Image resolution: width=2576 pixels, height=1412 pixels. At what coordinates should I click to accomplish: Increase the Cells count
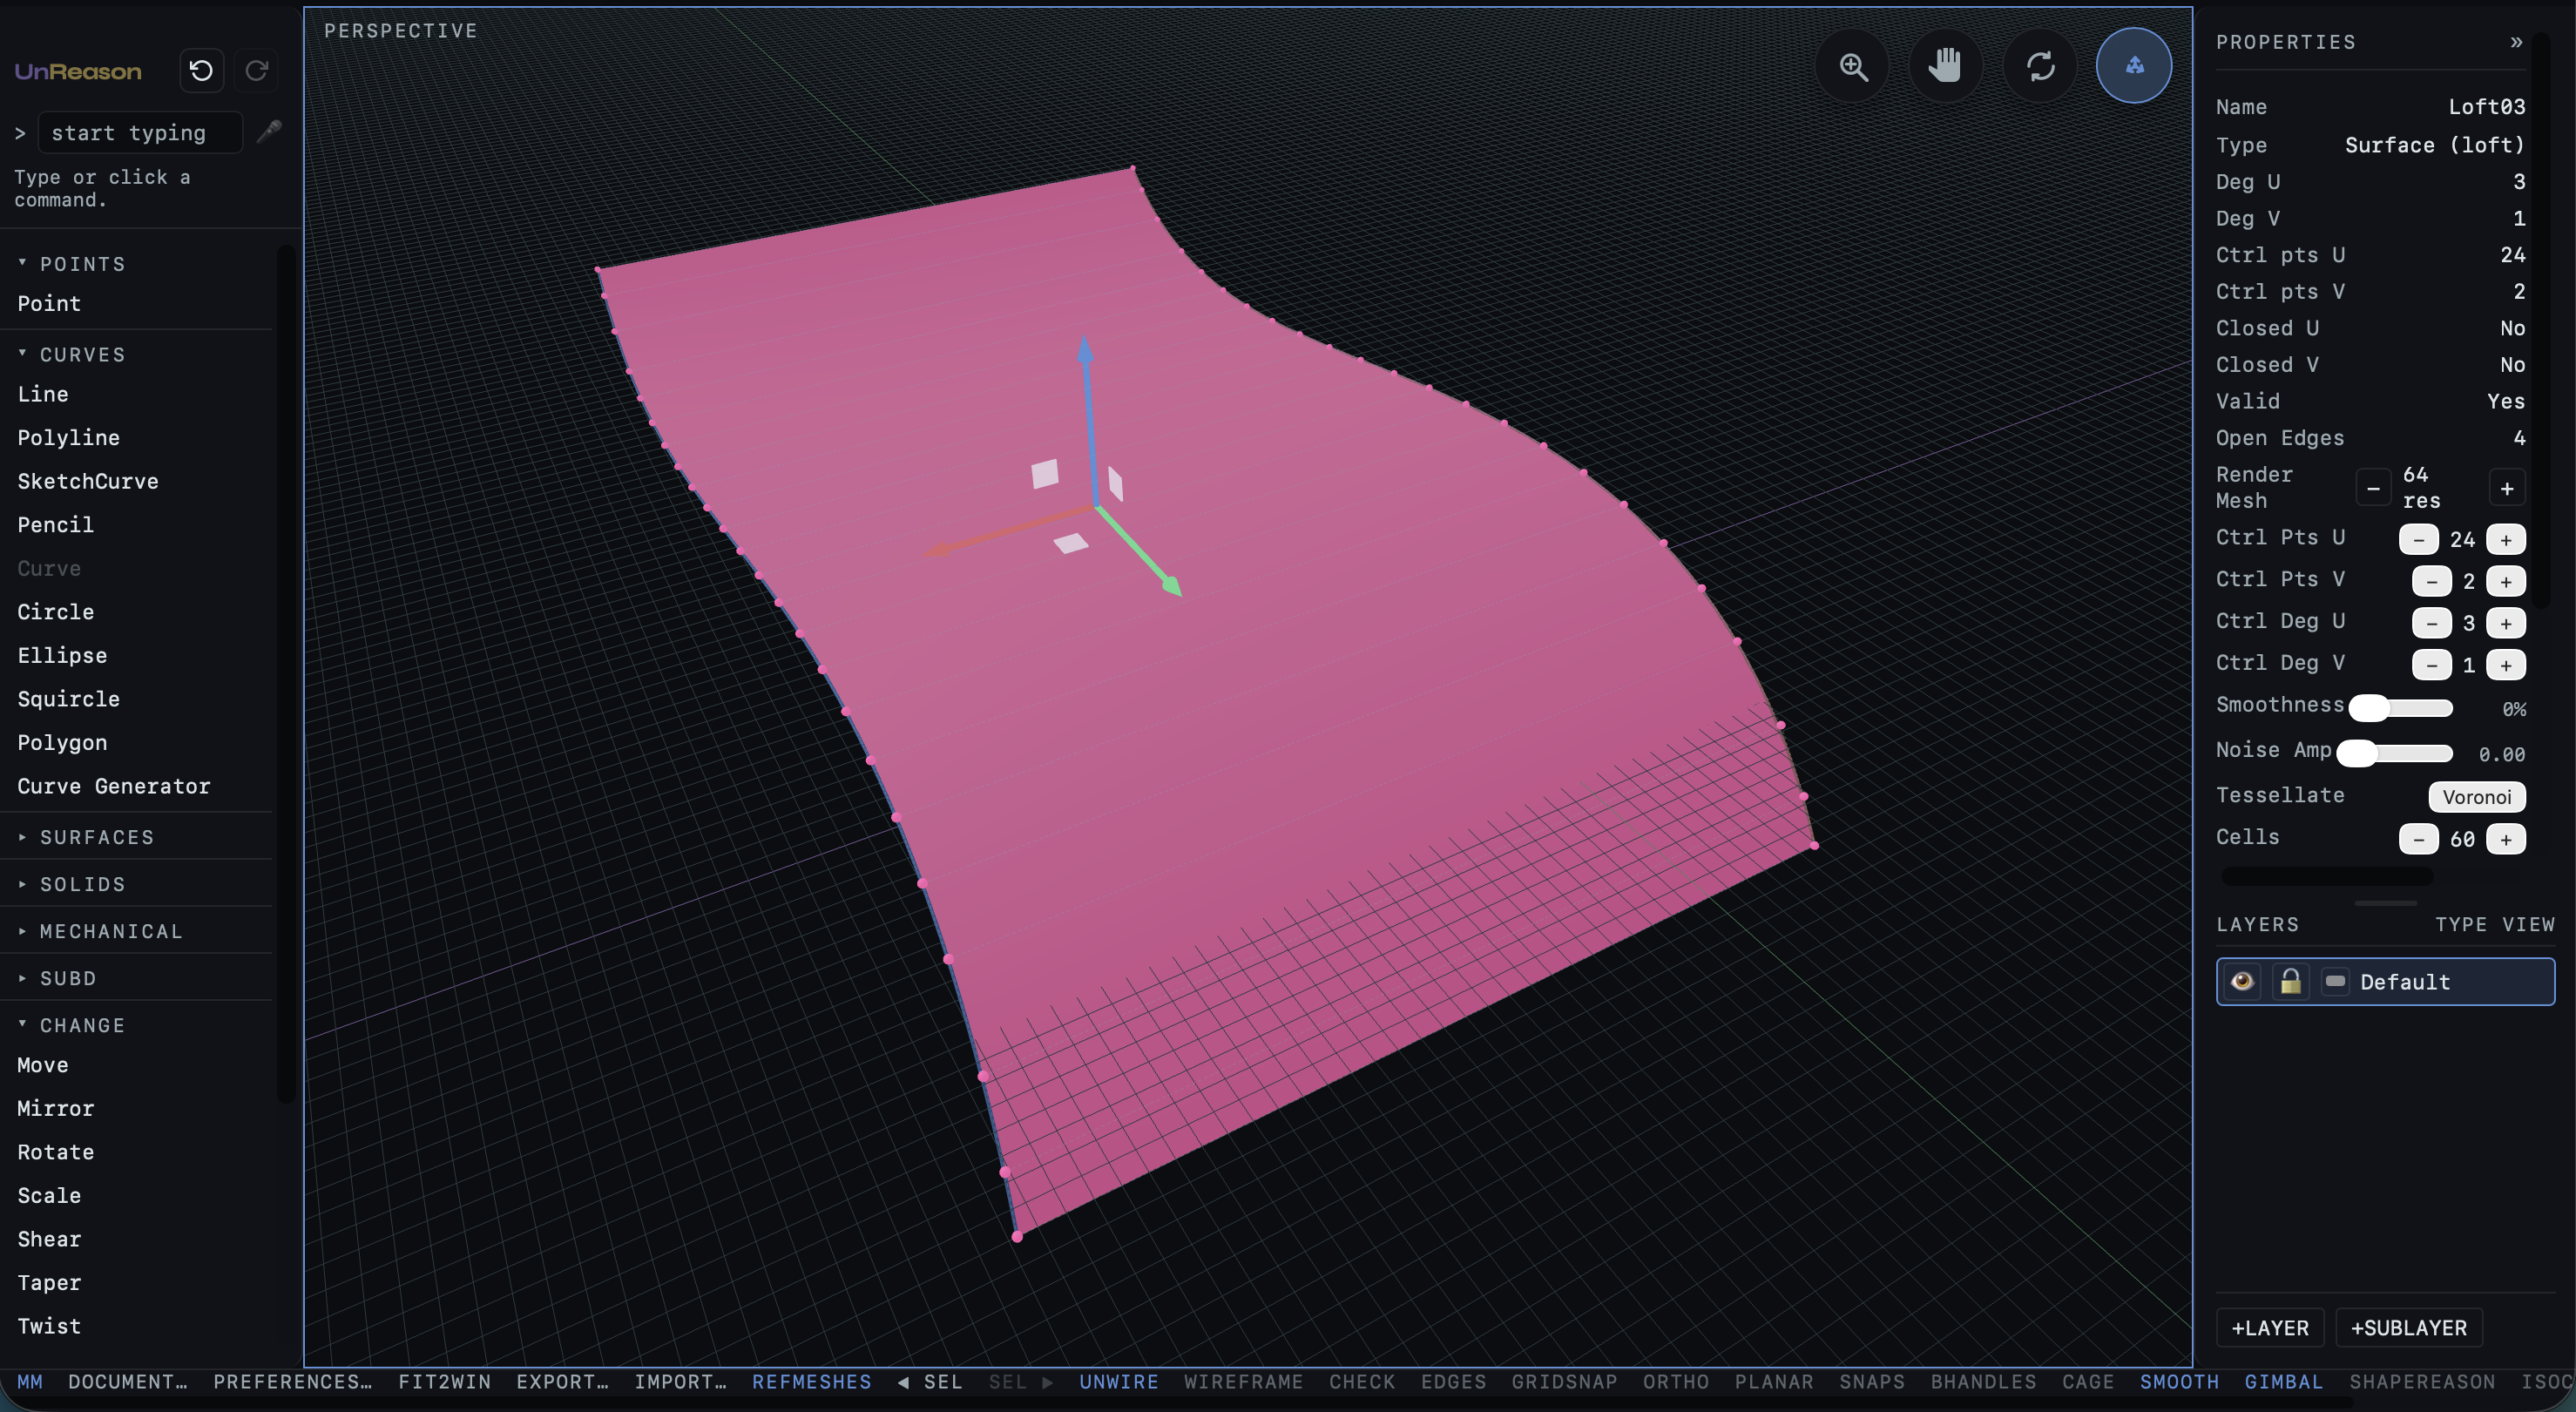coord(2506,839)
